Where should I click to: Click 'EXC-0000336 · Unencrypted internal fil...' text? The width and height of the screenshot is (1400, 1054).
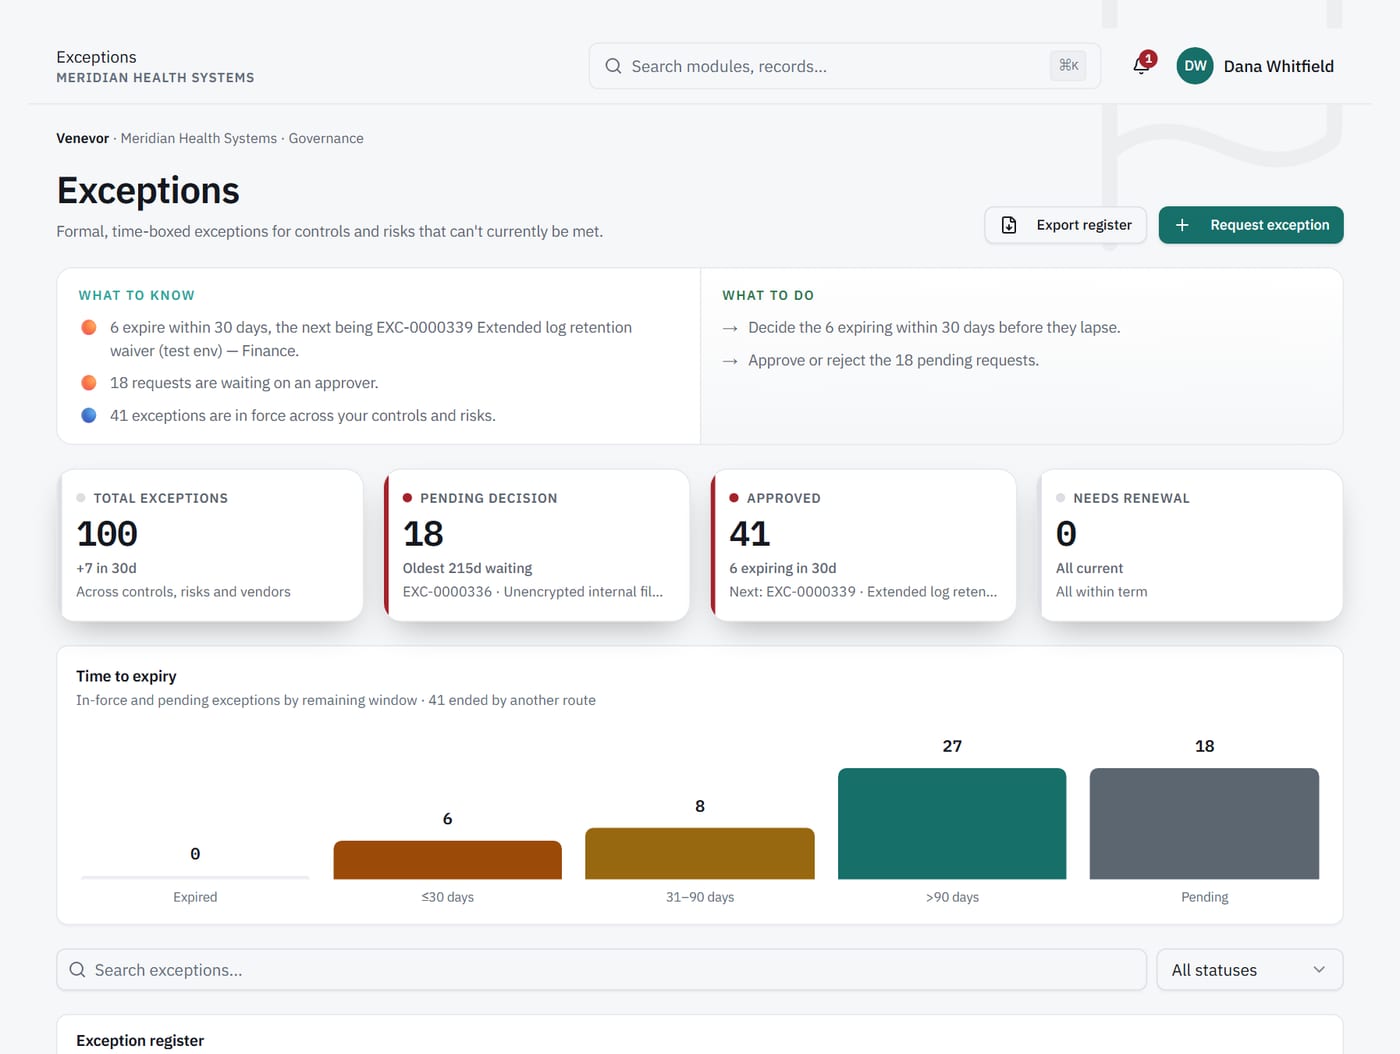pos(533,592)
